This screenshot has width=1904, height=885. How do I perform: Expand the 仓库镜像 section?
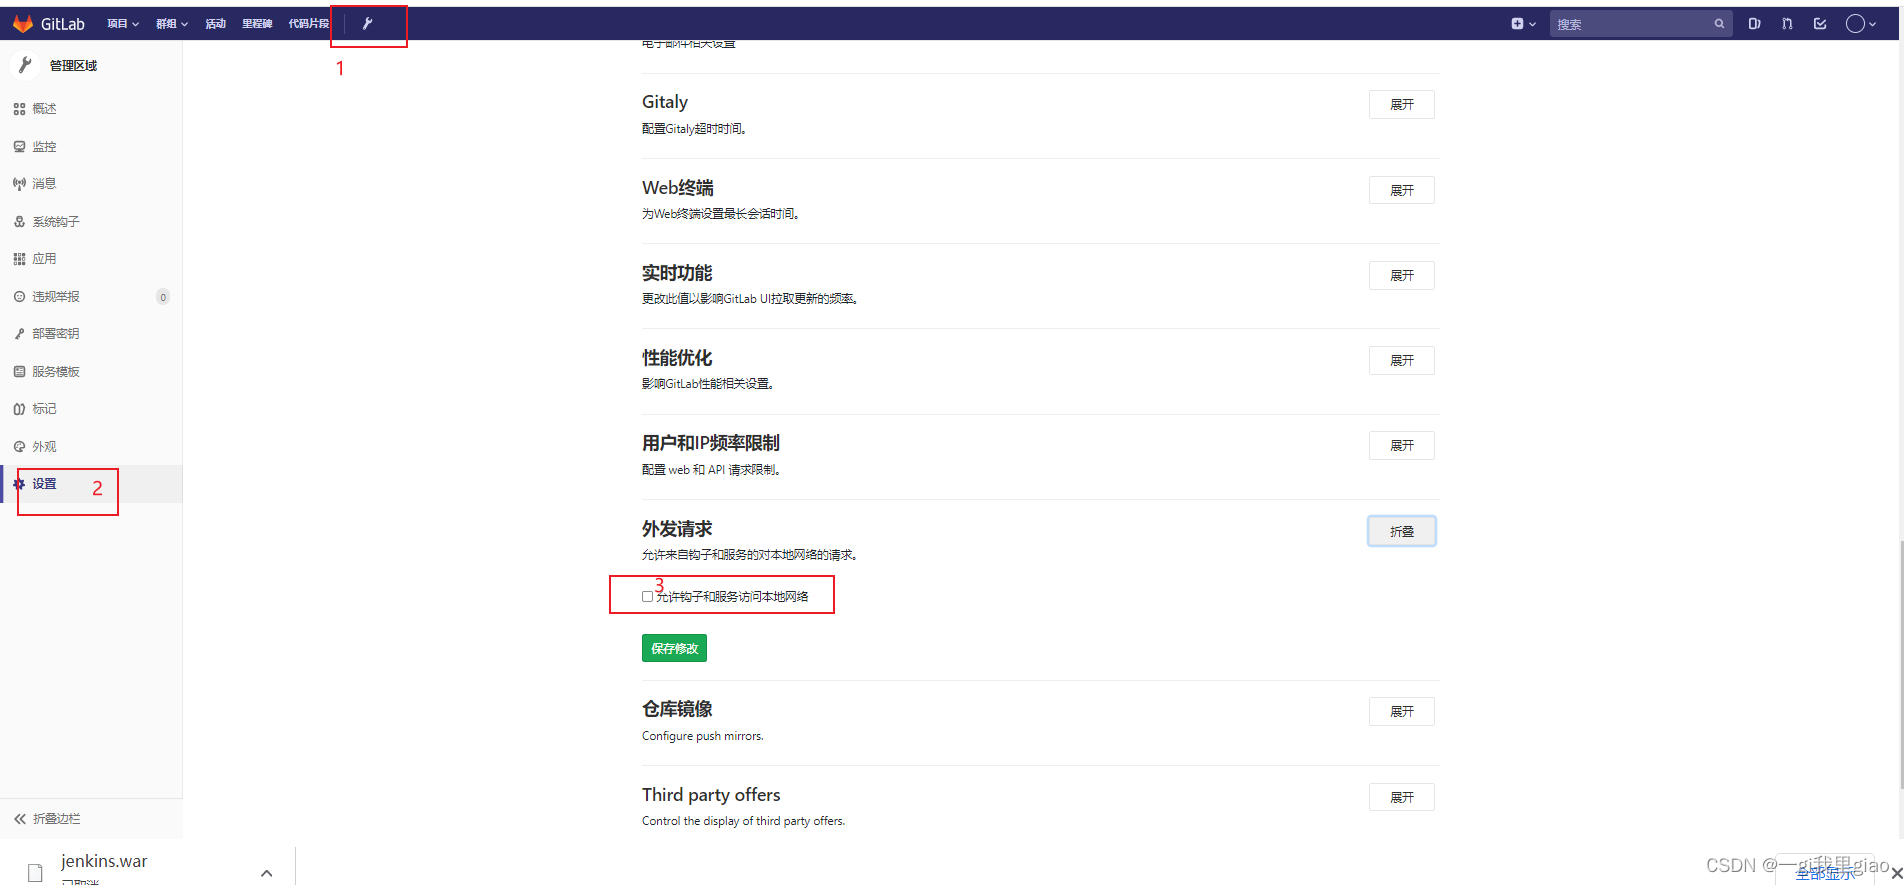coord(1402,712)
